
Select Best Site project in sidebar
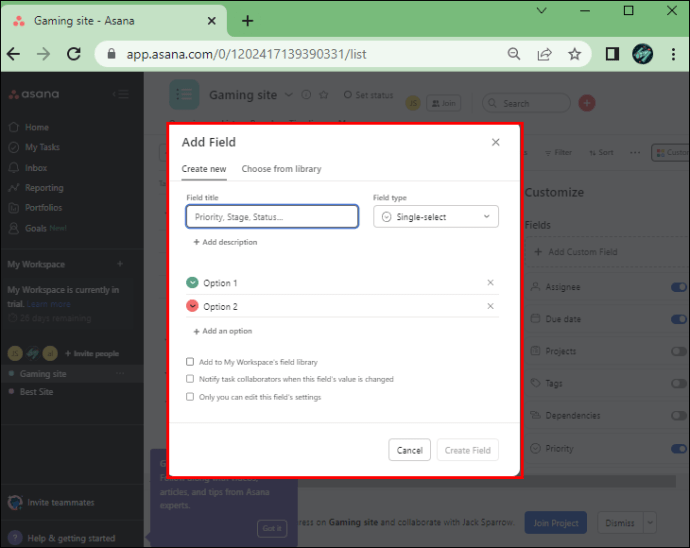[36, 392]
